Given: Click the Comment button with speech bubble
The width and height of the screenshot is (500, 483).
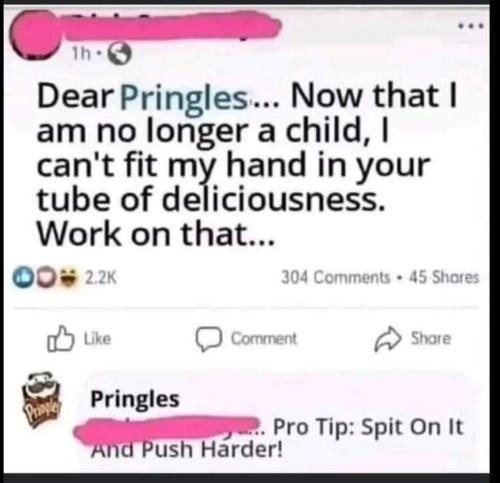Looking at the screenshot, I should pos(246,339).
